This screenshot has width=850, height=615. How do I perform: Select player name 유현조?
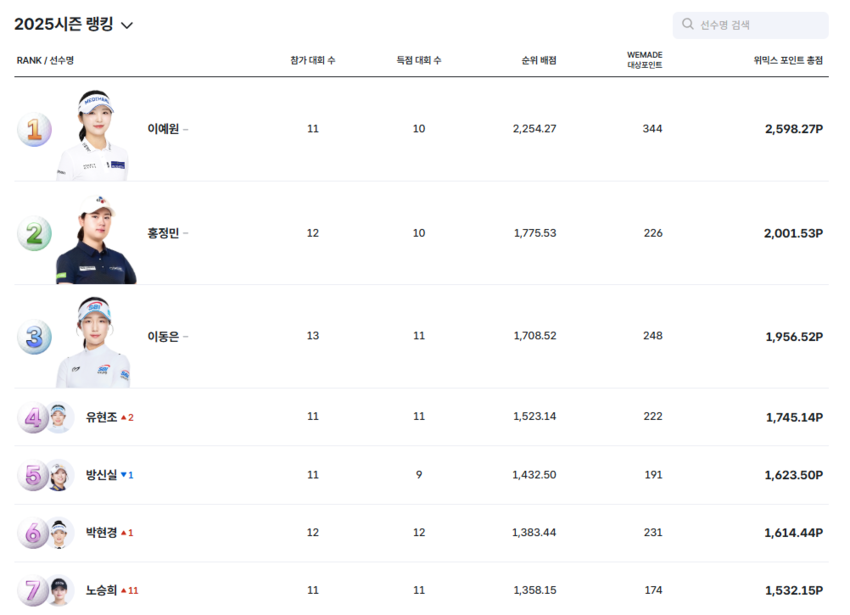(x=101, y=417)
